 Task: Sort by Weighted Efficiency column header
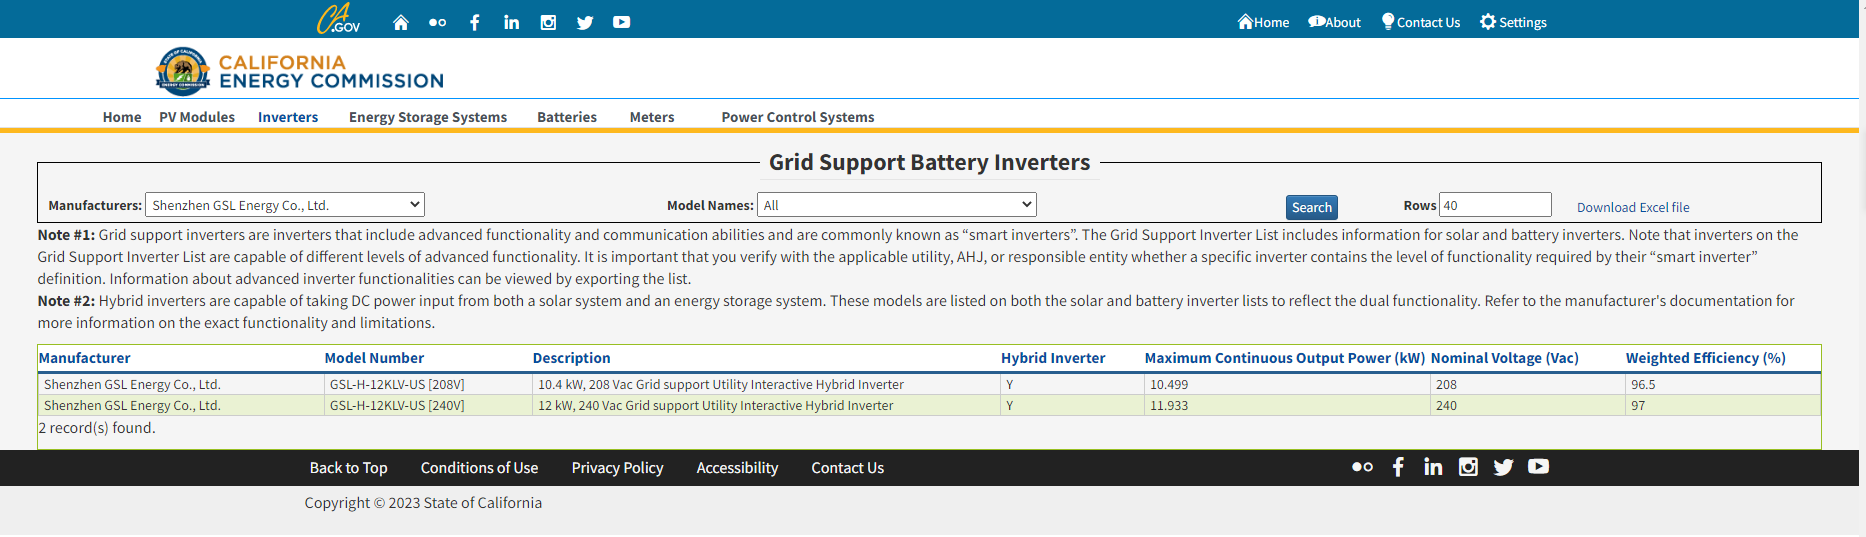(x=1705, y=358)
